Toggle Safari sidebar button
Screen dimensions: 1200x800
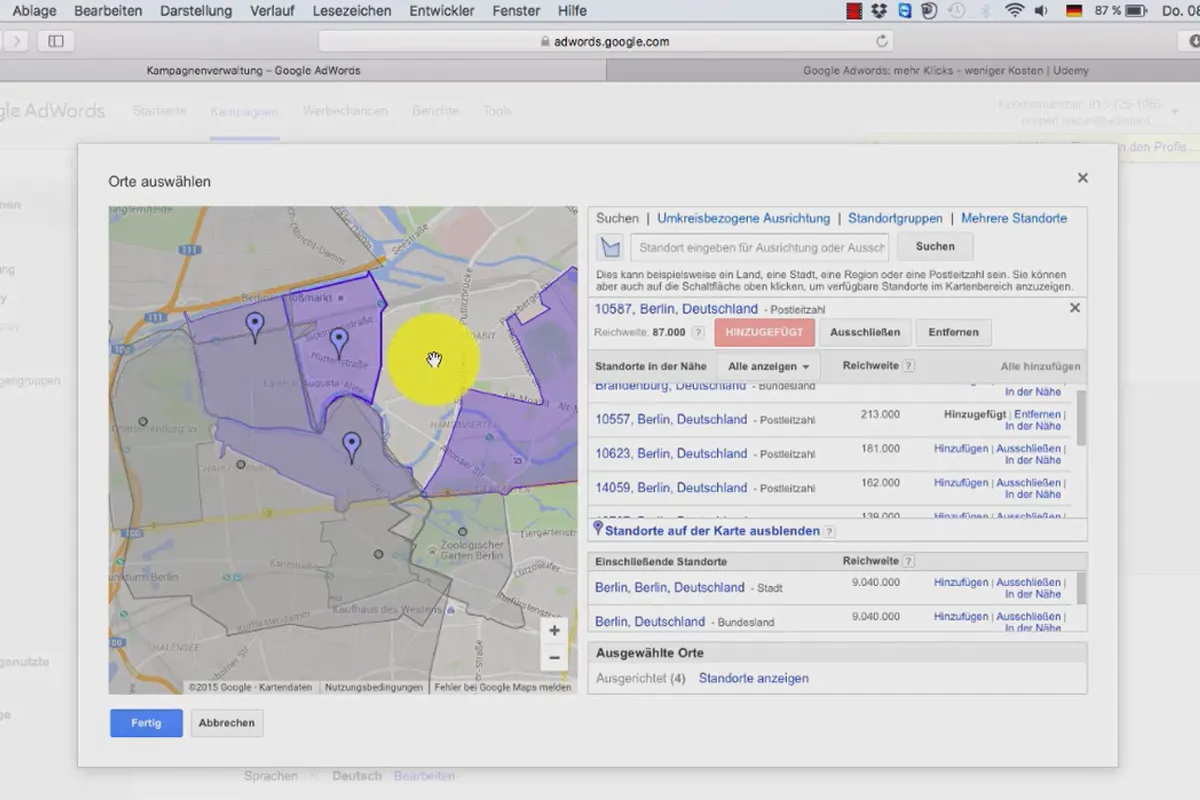click(56, 41)
